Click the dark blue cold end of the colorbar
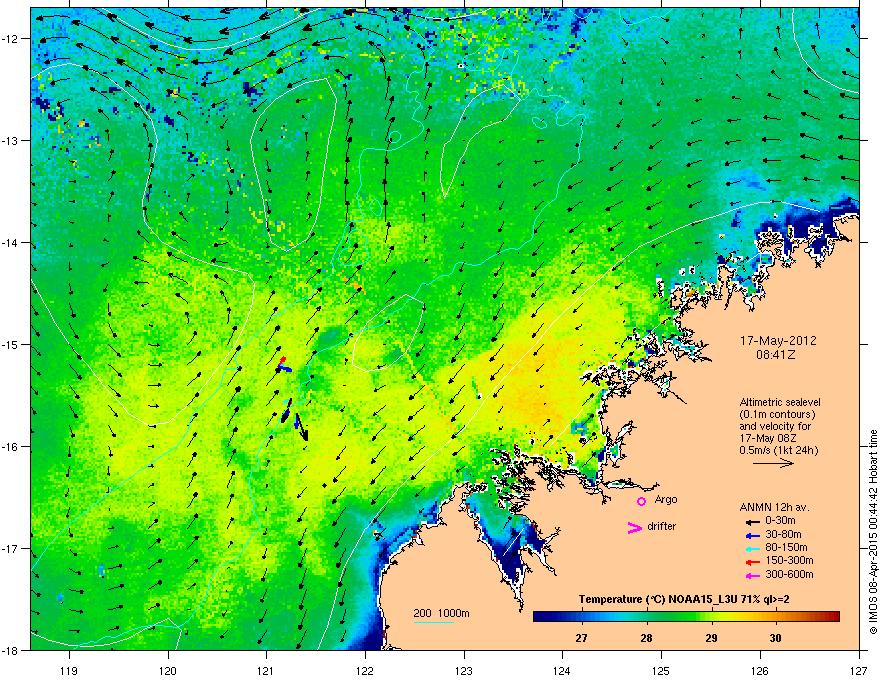 542,617
